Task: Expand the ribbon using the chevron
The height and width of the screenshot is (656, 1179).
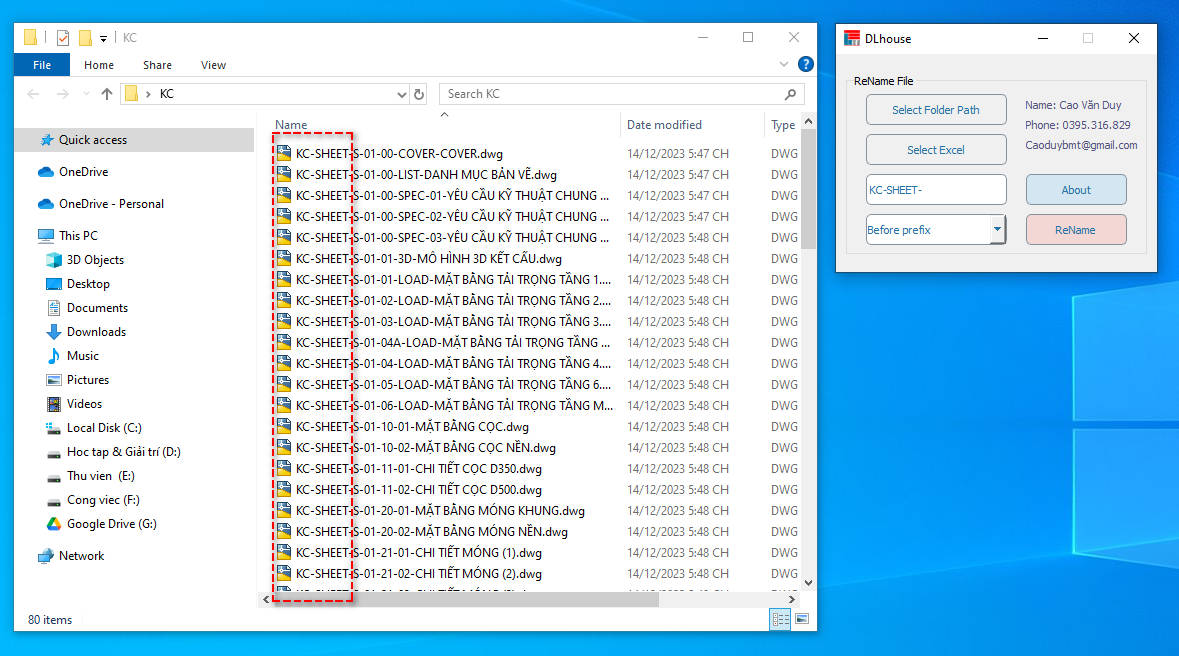Action: tap(784, 65)
